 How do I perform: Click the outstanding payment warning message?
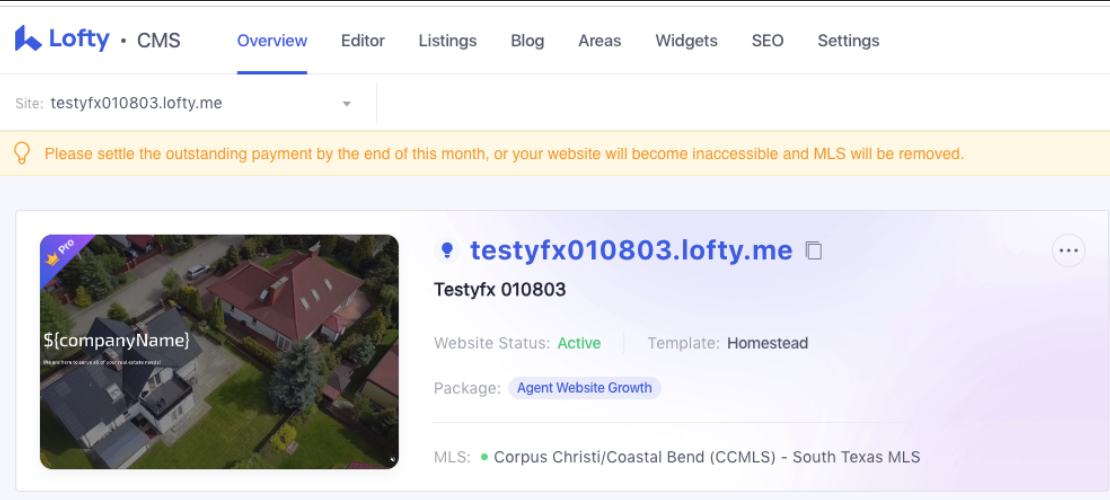click(504, 154)
